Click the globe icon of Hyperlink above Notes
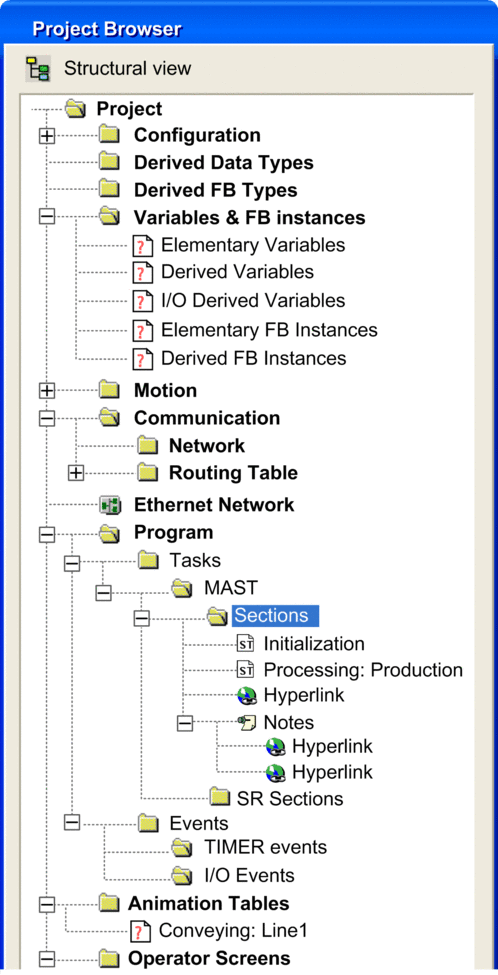 click(247, 695)
